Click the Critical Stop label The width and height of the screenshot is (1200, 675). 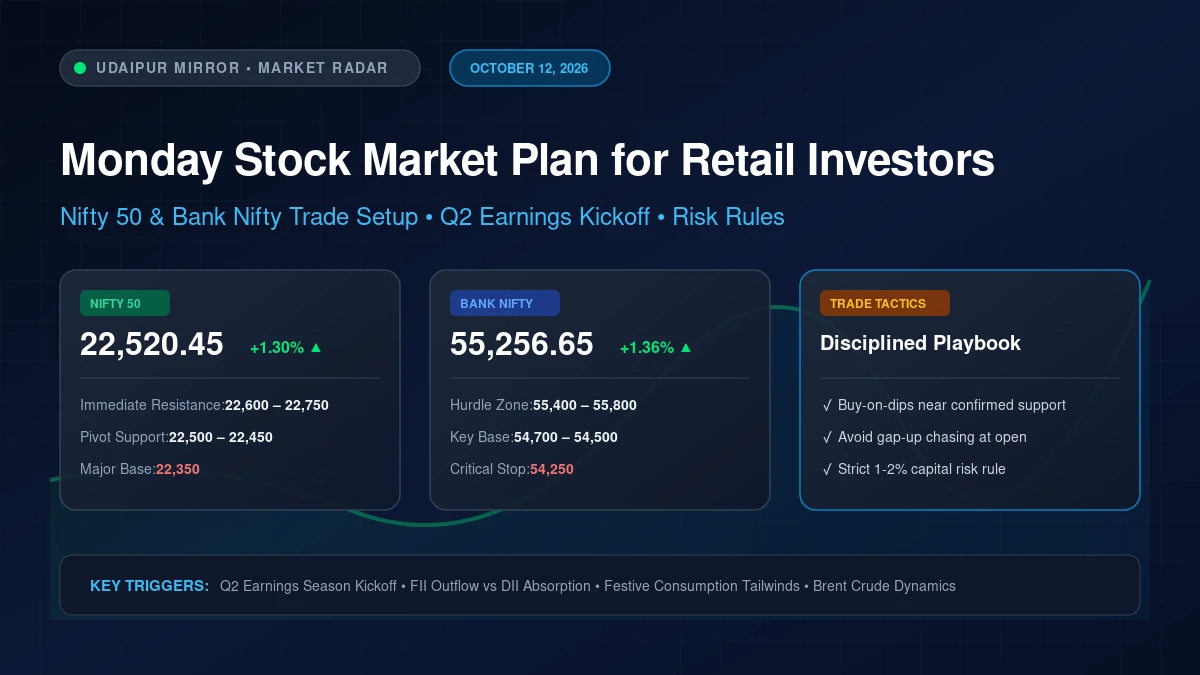pyautogui.click(x=490, y=469)
